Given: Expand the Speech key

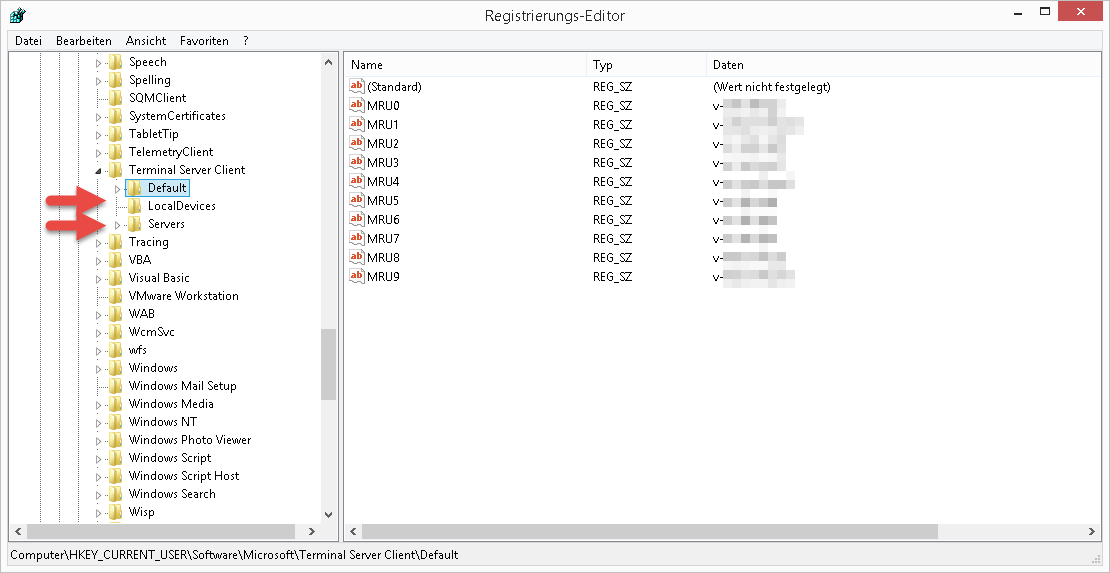Looking at the screenshot, I should point(98,63).
